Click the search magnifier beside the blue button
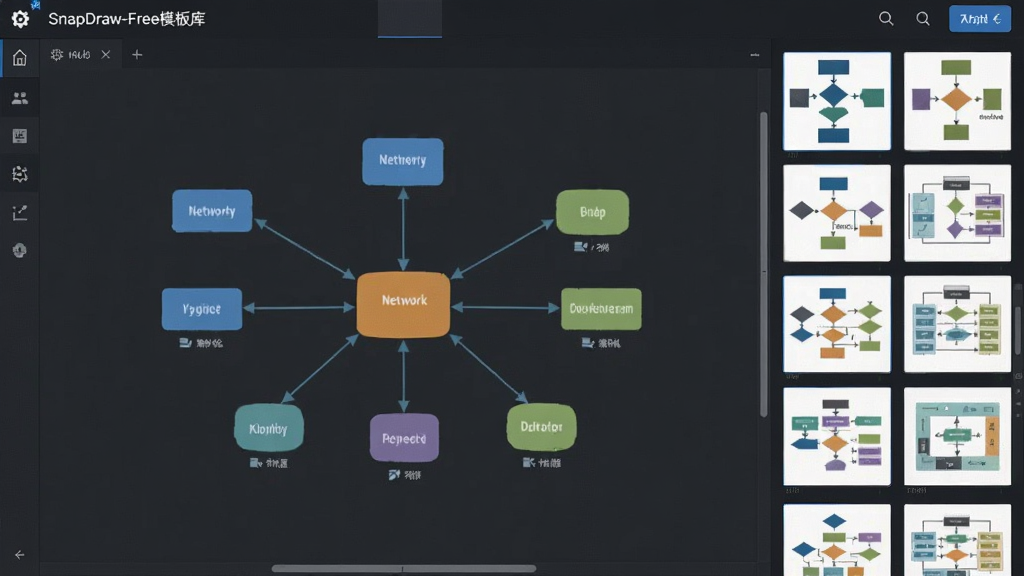1024x576 pixels. pos(923,19)
